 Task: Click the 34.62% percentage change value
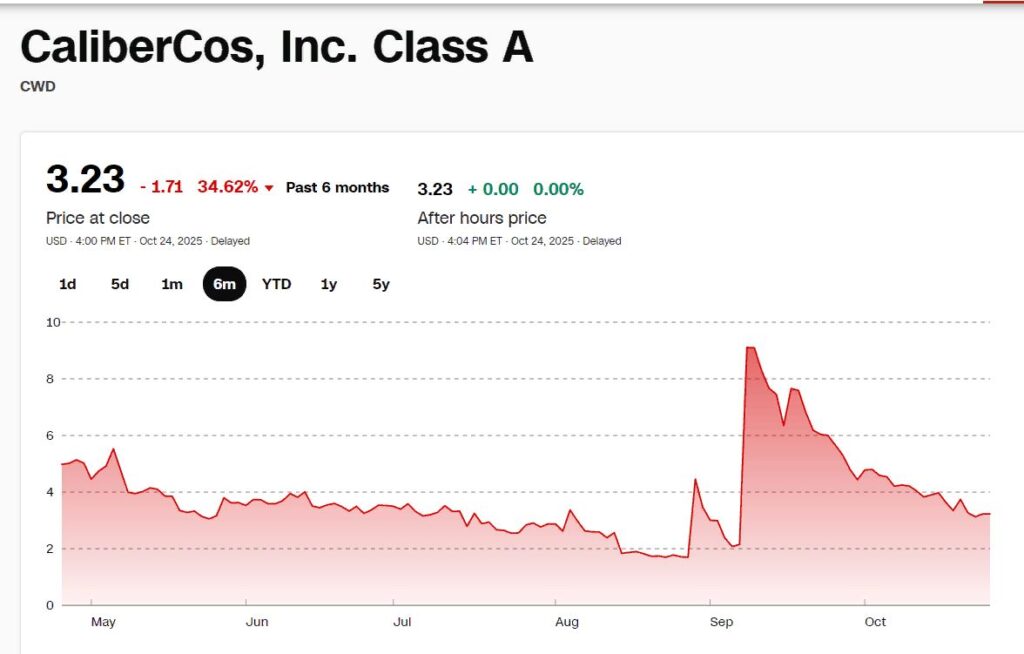(x=227, y=187)
